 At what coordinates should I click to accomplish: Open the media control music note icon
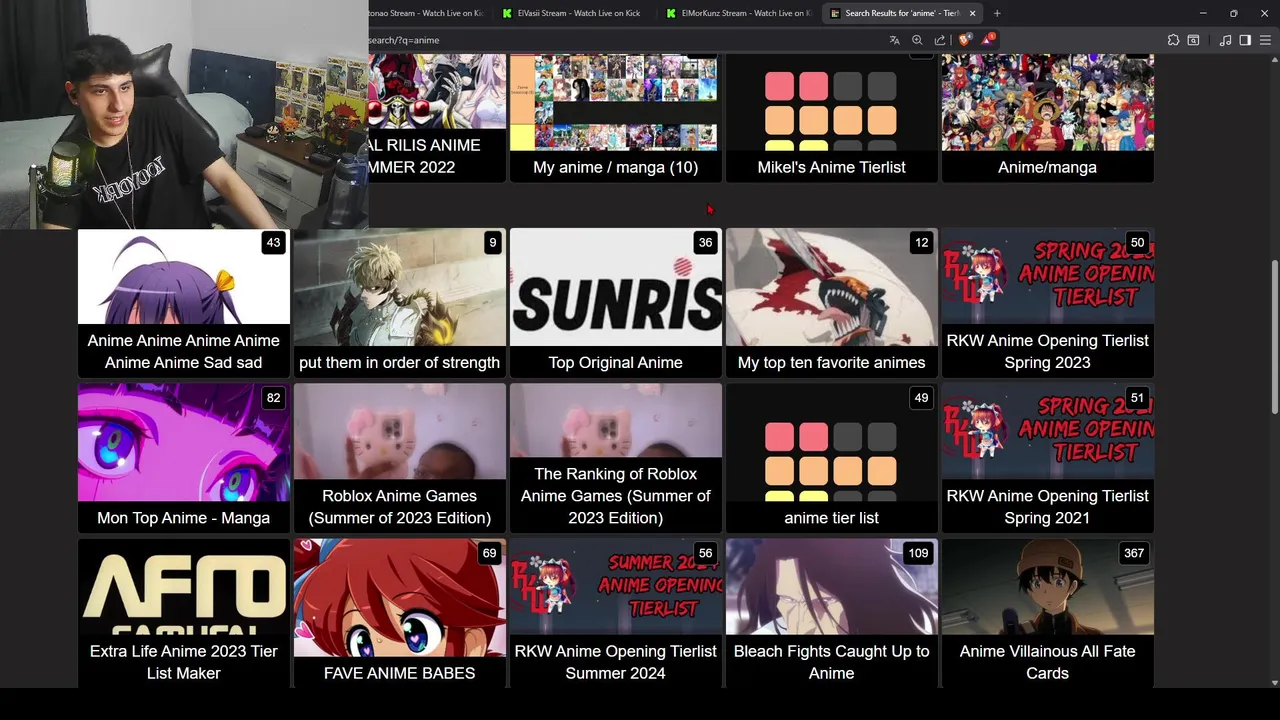[1225, 40]
